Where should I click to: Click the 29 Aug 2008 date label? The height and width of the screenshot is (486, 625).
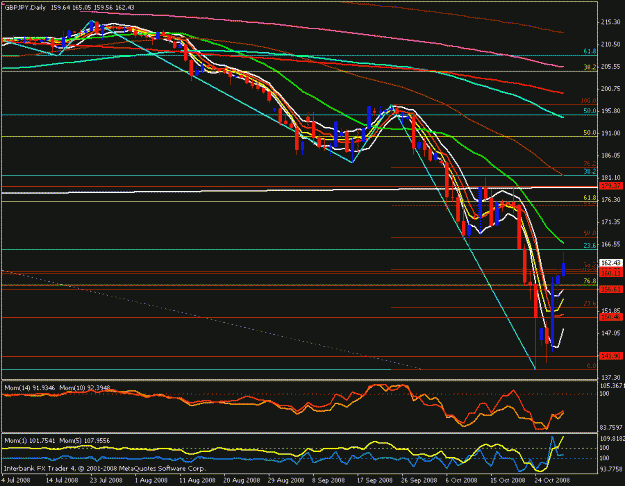(x=286, y=480)
